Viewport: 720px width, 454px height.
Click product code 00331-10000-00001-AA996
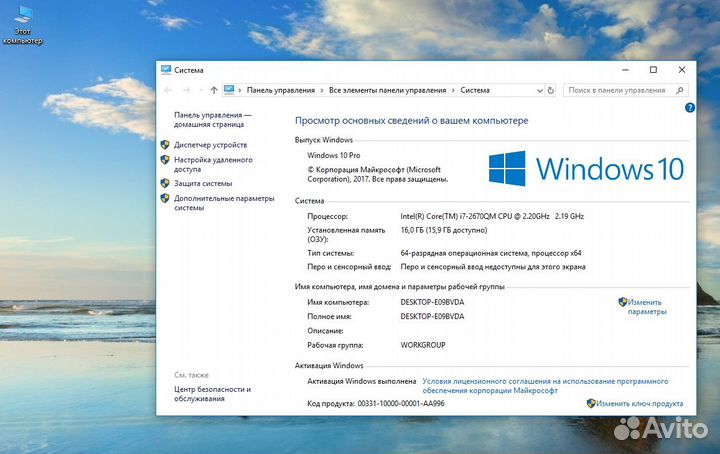pos(401,404)
